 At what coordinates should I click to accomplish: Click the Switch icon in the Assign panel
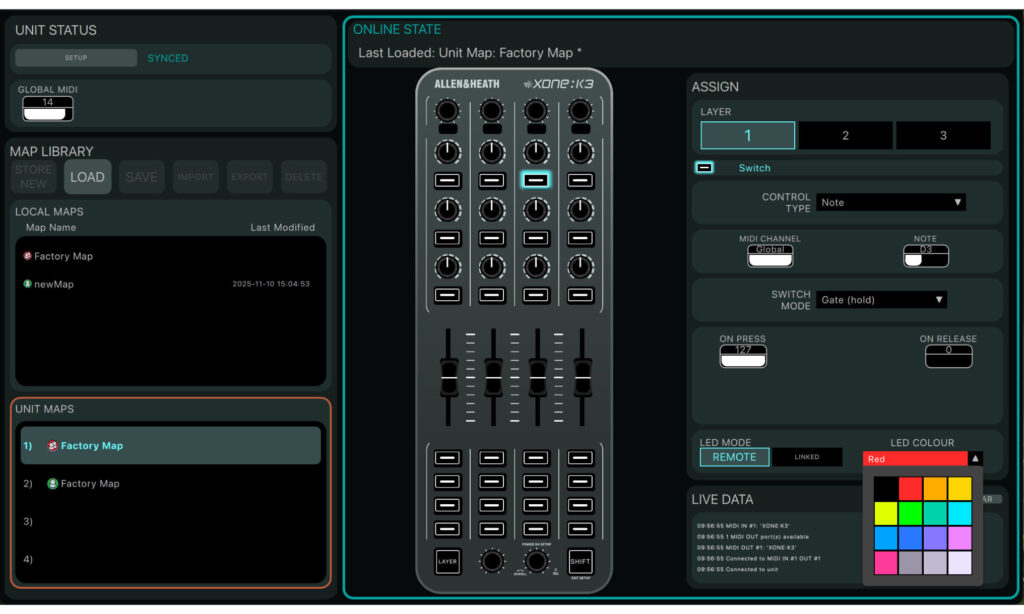coord(705,168)
